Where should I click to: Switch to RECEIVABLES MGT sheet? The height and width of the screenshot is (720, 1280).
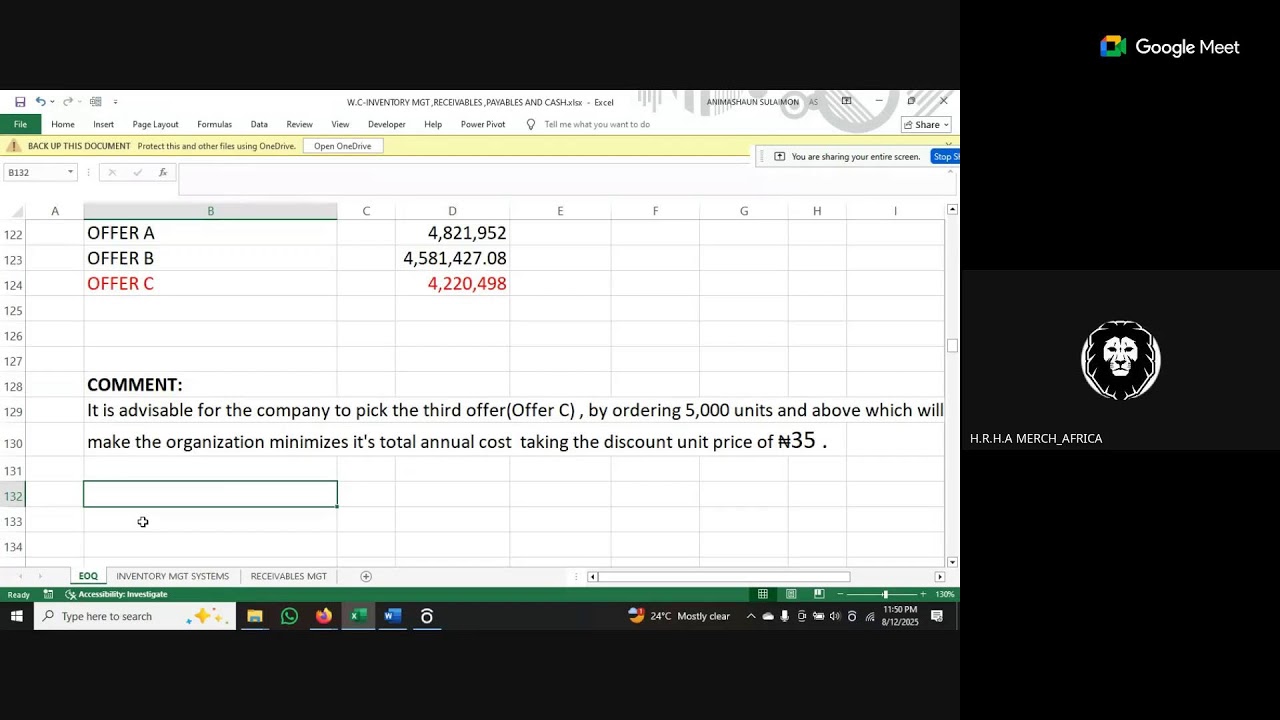pyautogui.click(x=288, y=576)
